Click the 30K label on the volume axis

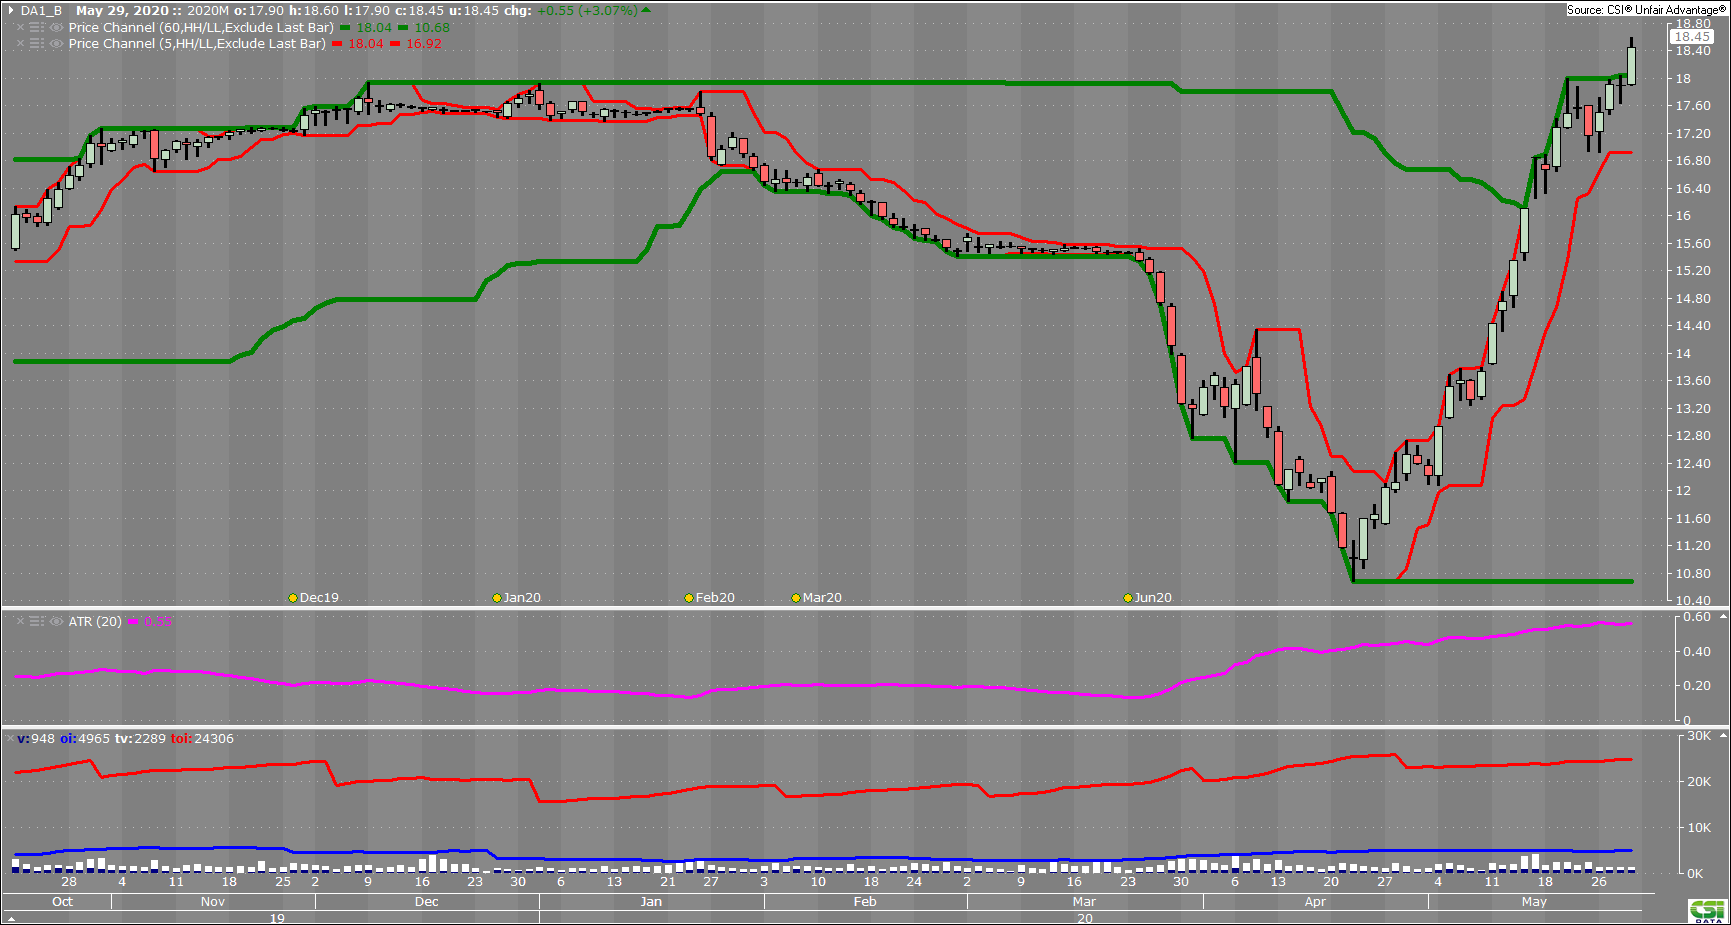(x=1699, y=736)
